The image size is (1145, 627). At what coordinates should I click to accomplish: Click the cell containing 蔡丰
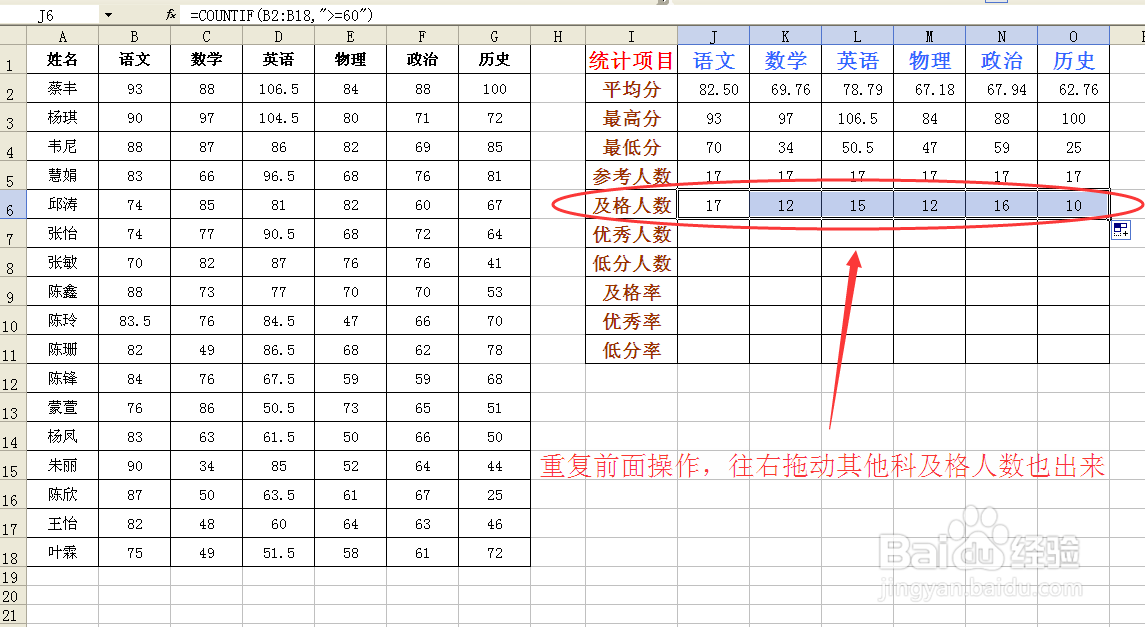[62, 90]
